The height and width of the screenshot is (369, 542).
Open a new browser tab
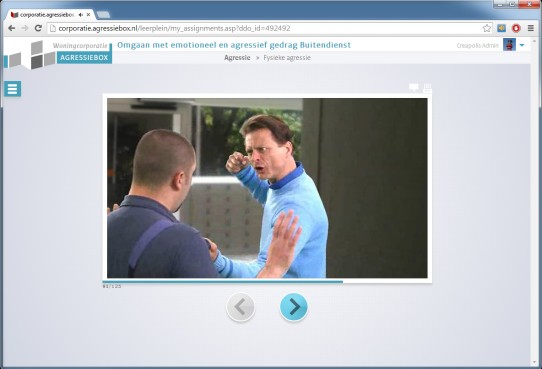[x=103, y=15]
